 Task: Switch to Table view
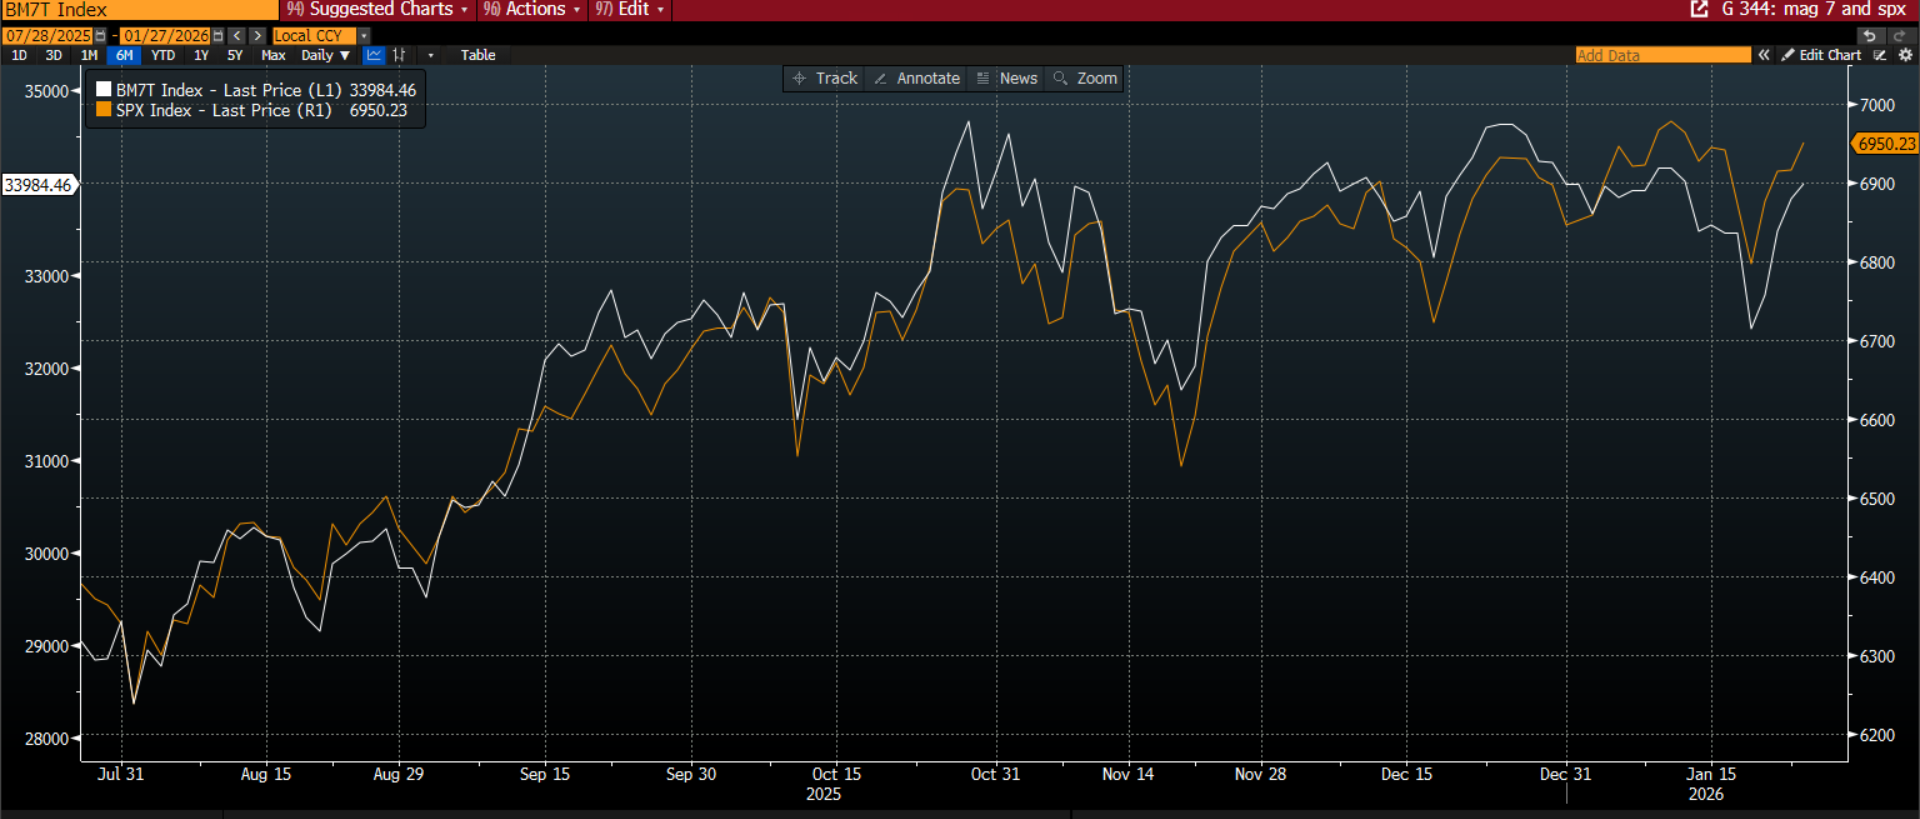478,55
